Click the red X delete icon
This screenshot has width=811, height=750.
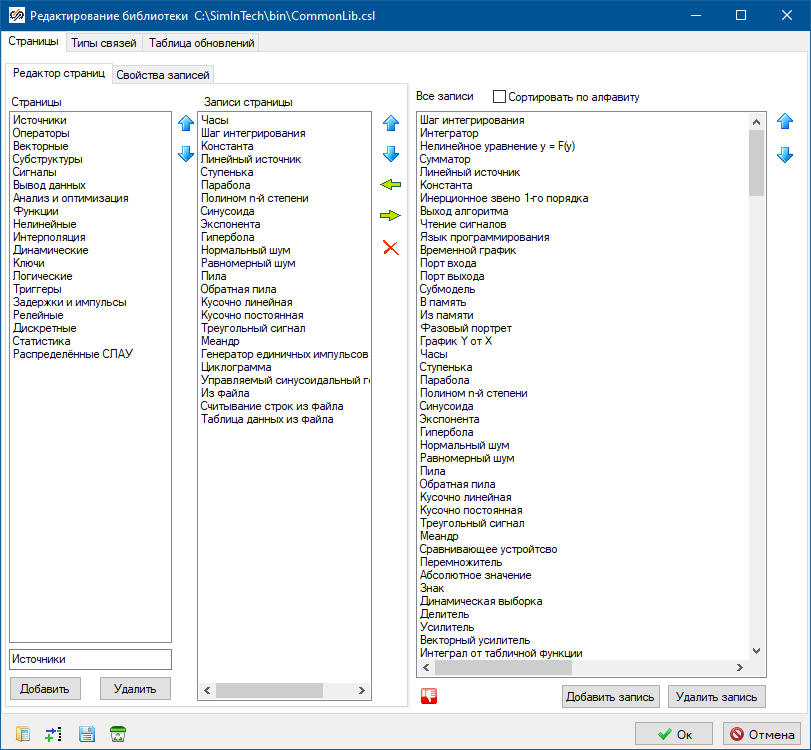390,247
